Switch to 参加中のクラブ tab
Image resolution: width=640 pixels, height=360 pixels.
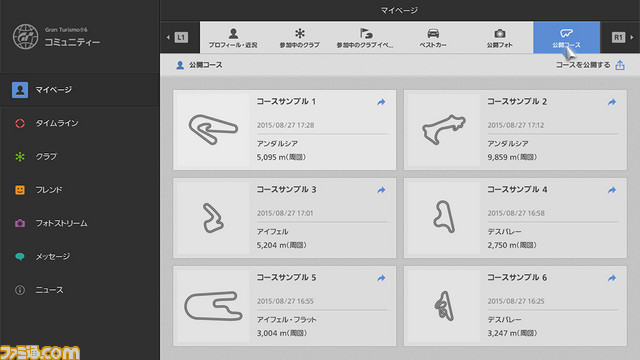(x=300, y=38)
